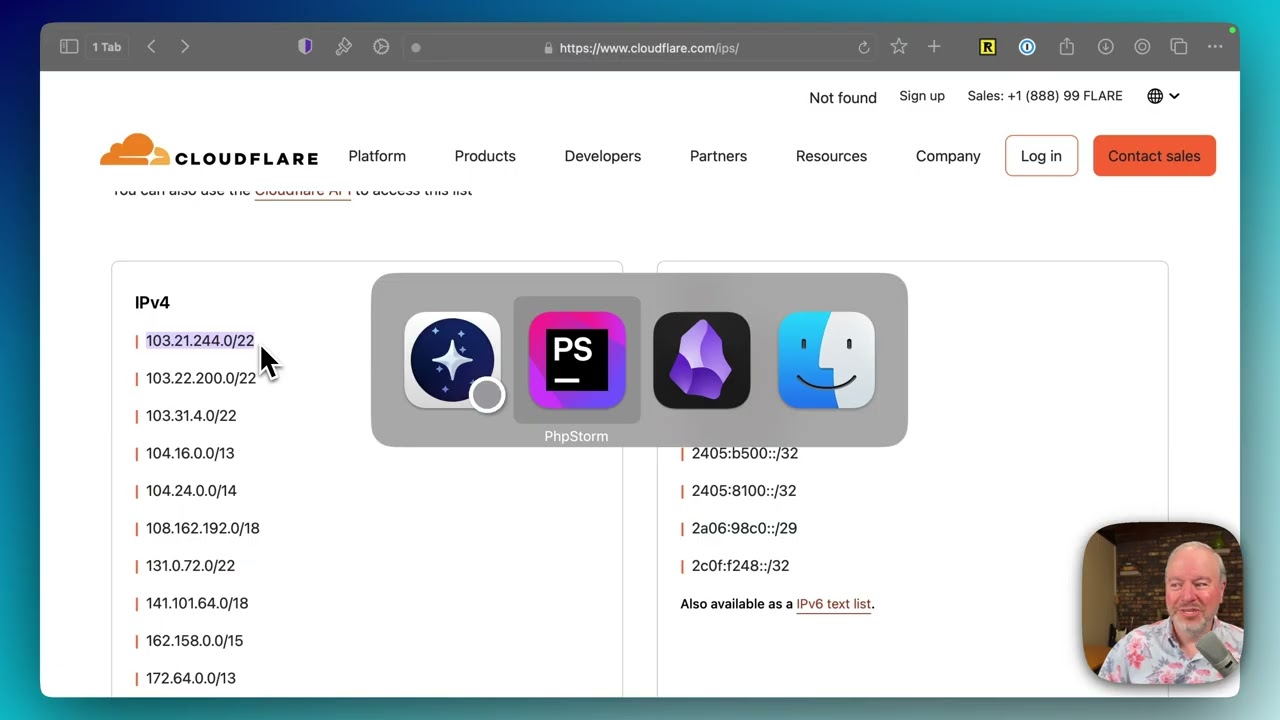Click the IPv4 entry 162.158.0.0/15
The width and height of the screenshot is (1280, 720).
click(x=194, y=641)
